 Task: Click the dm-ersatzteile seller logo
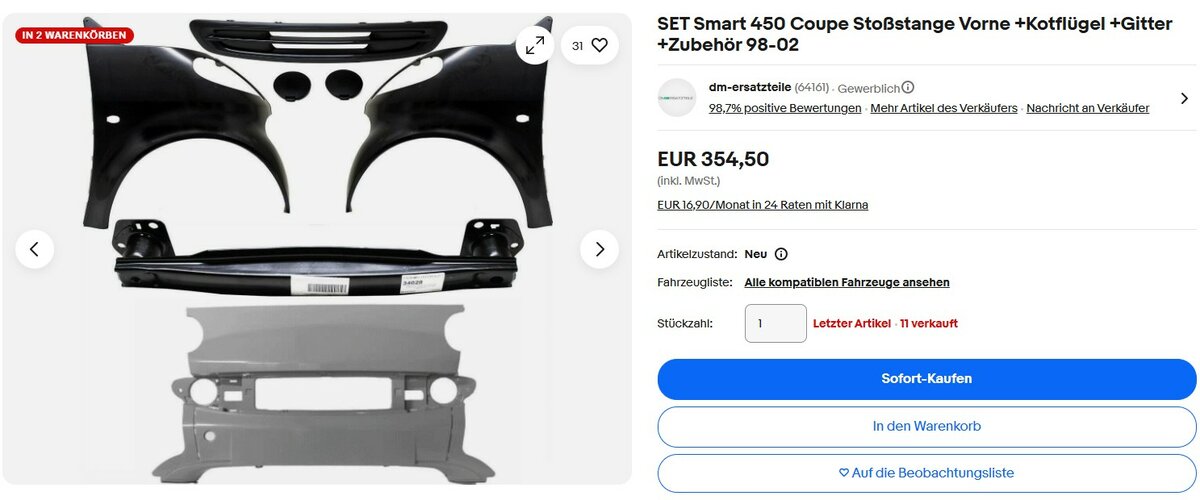pyautogui.click(x=676, y=97)
